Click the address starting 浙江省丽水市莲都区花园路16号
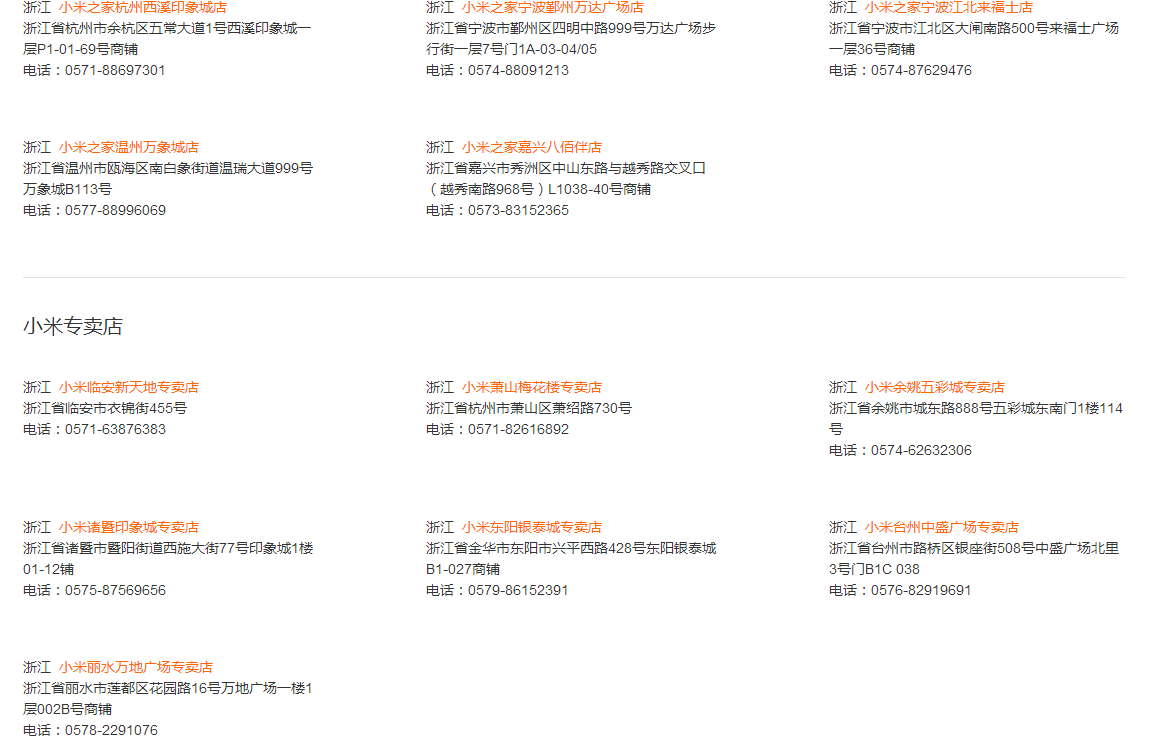1150x738 pixels. (x=168, y=699)
